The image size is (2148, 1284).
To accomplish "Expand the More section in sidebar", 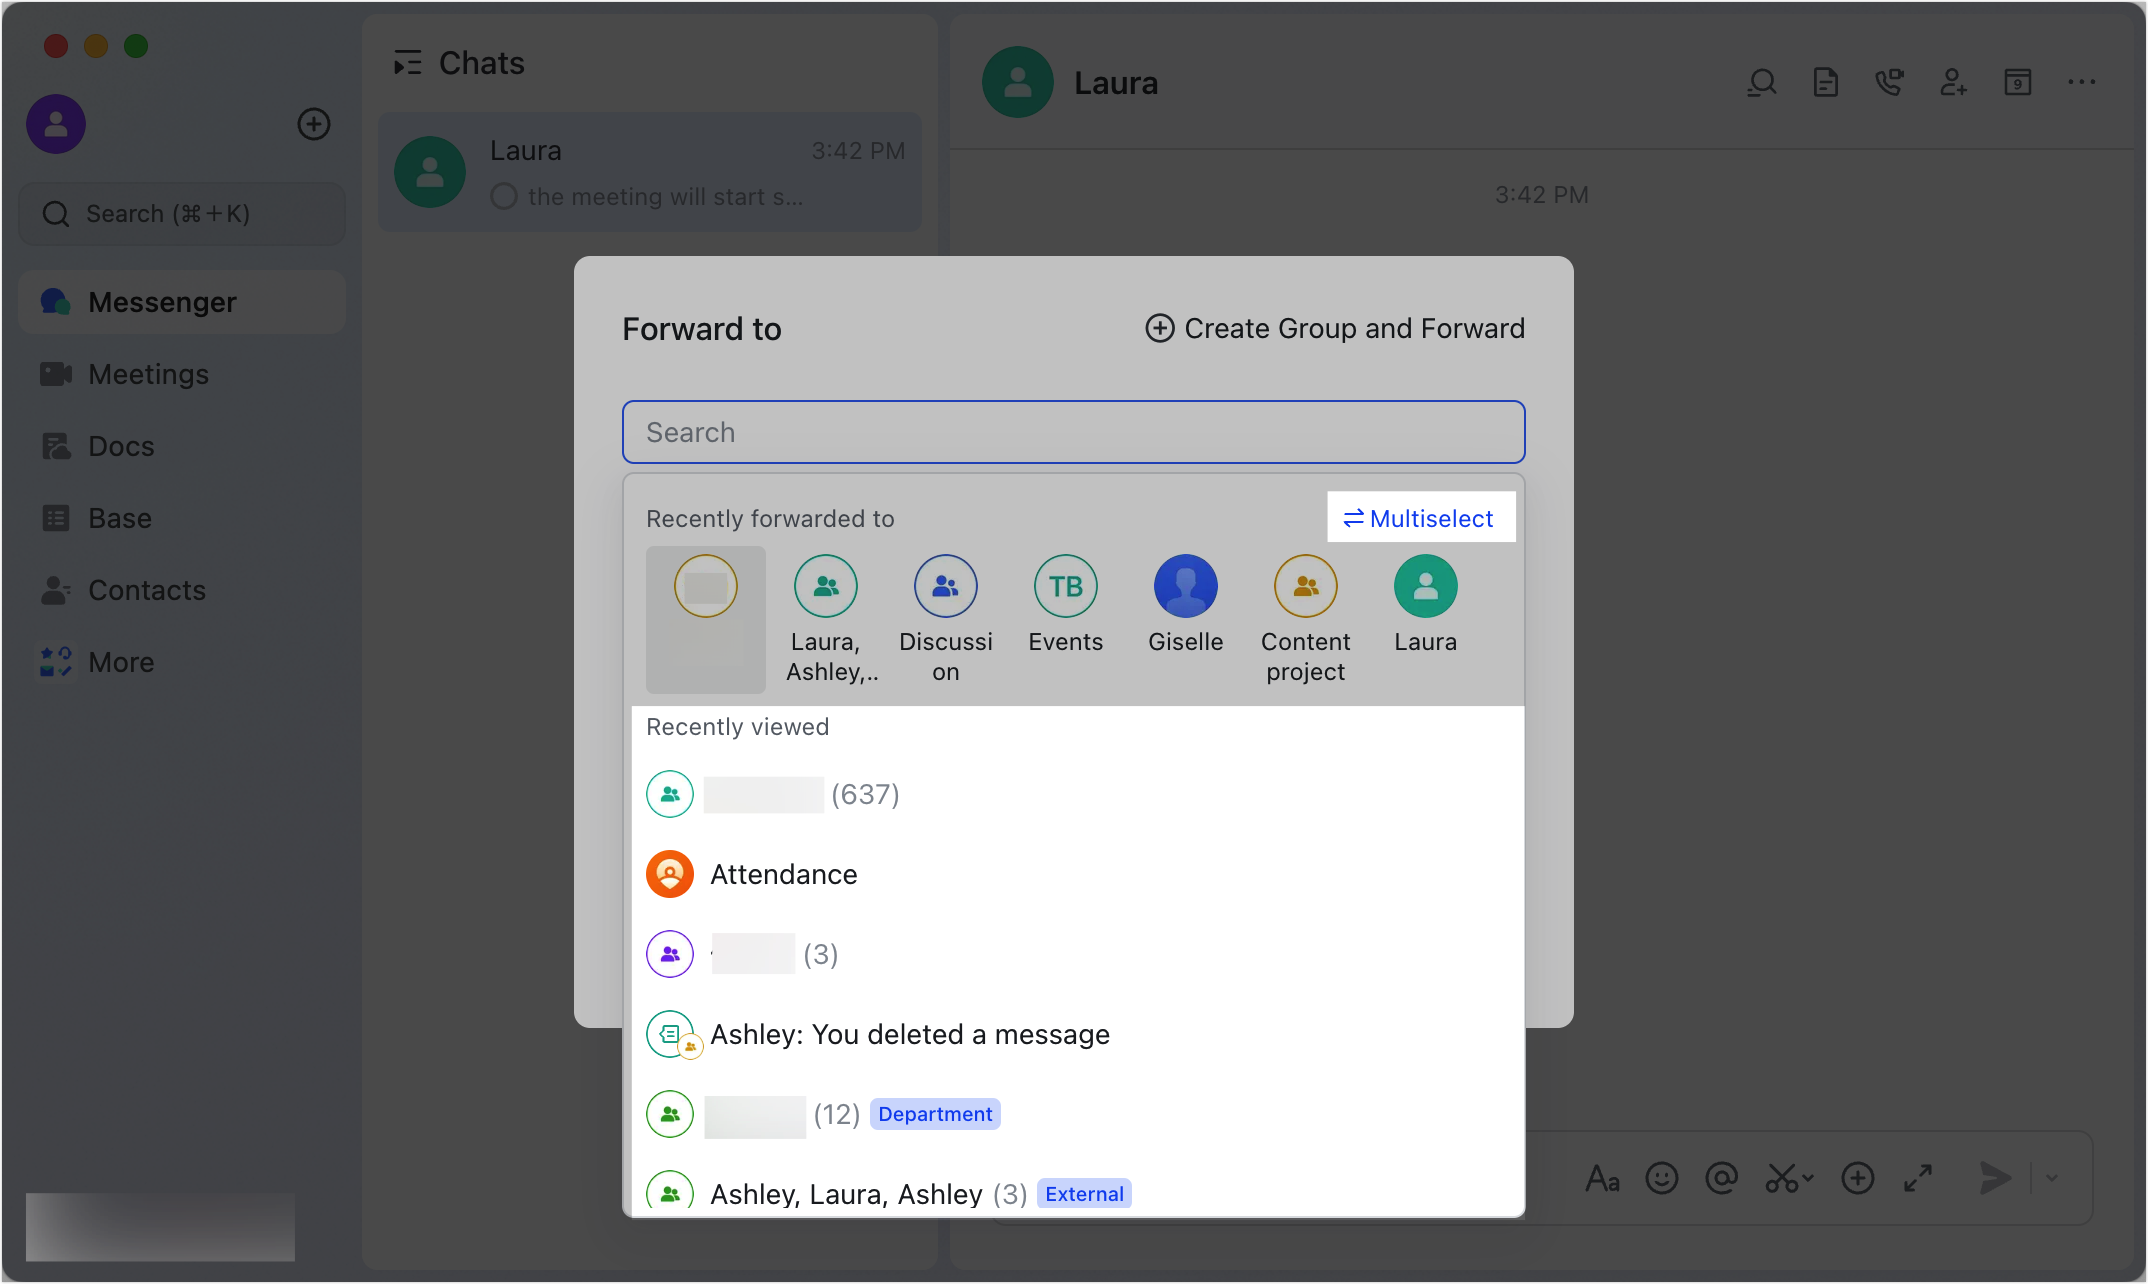I will [121, 661].
